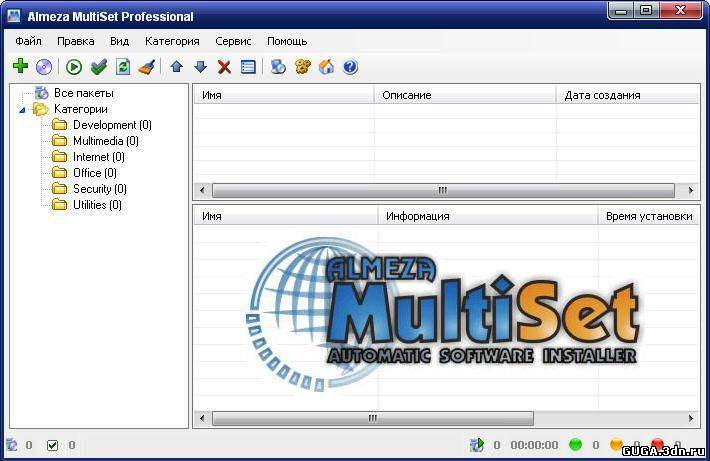Select Все пакеты in the tree
The width and height of the screenshot is (710, 461).
pos(84,93)
